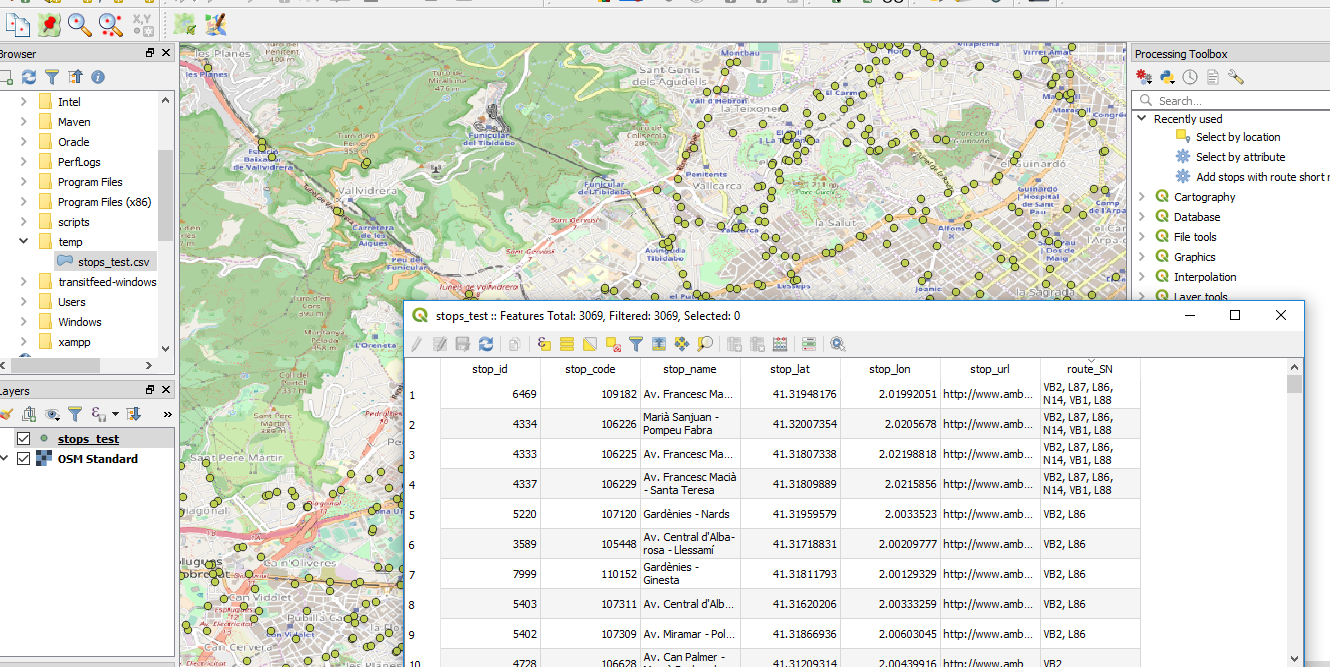Refresh the Browser panel
Screen dimensions: 1330x667
[x=29, y=77]
